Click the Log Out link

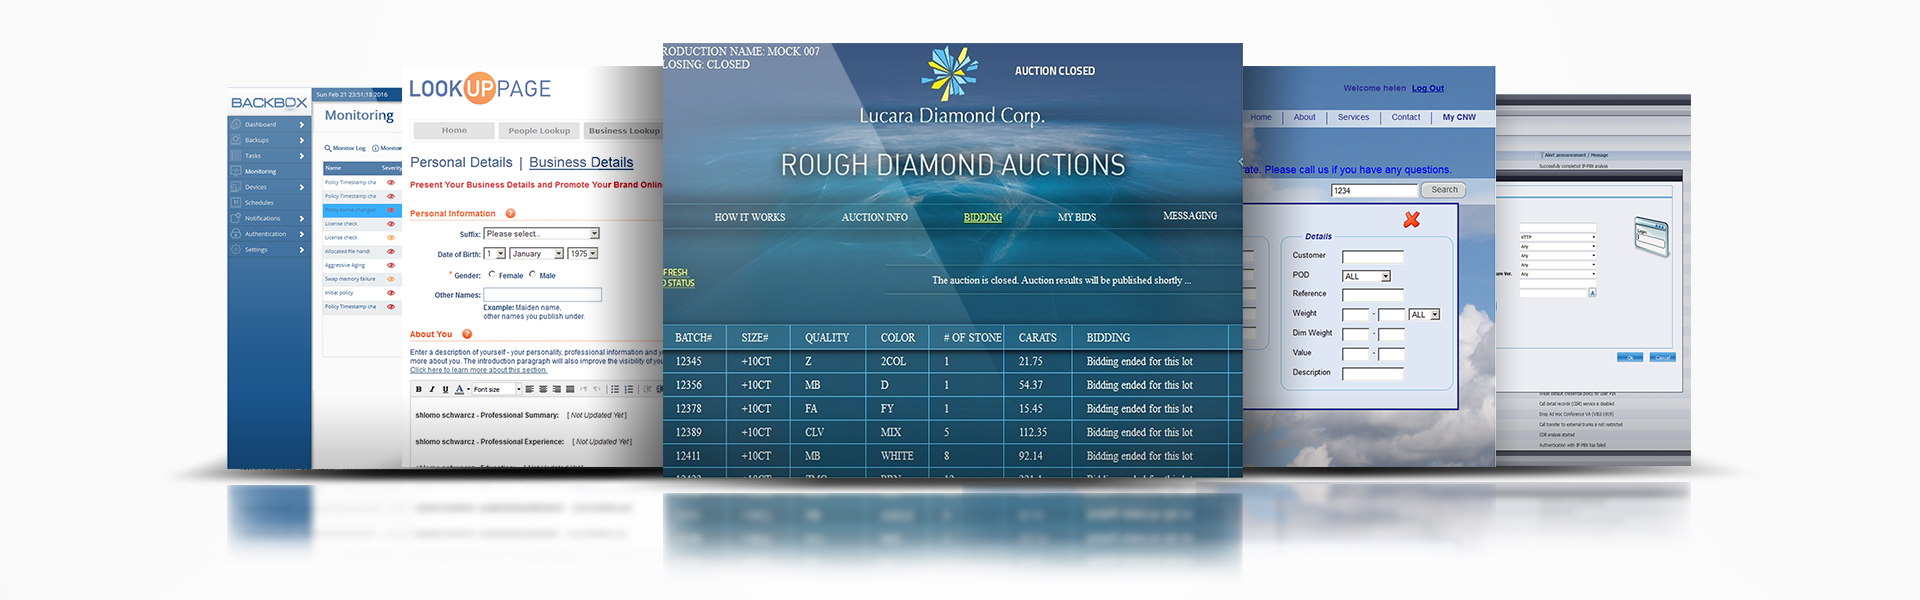[1427, 88]
